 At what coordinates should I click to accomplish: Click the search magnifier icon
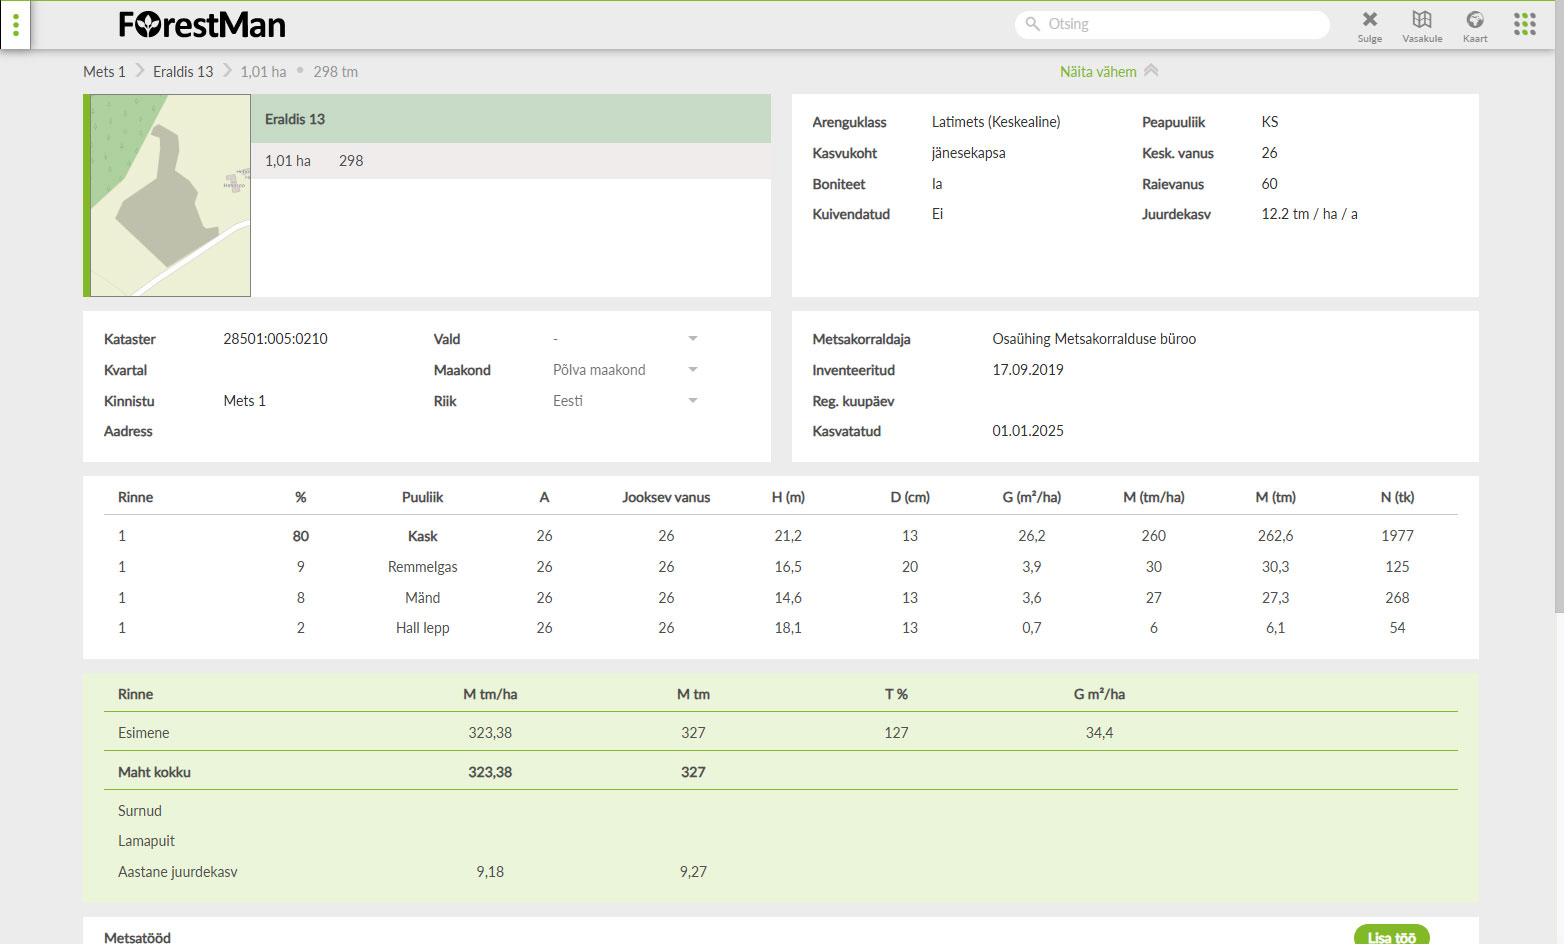pos(1033,24)
